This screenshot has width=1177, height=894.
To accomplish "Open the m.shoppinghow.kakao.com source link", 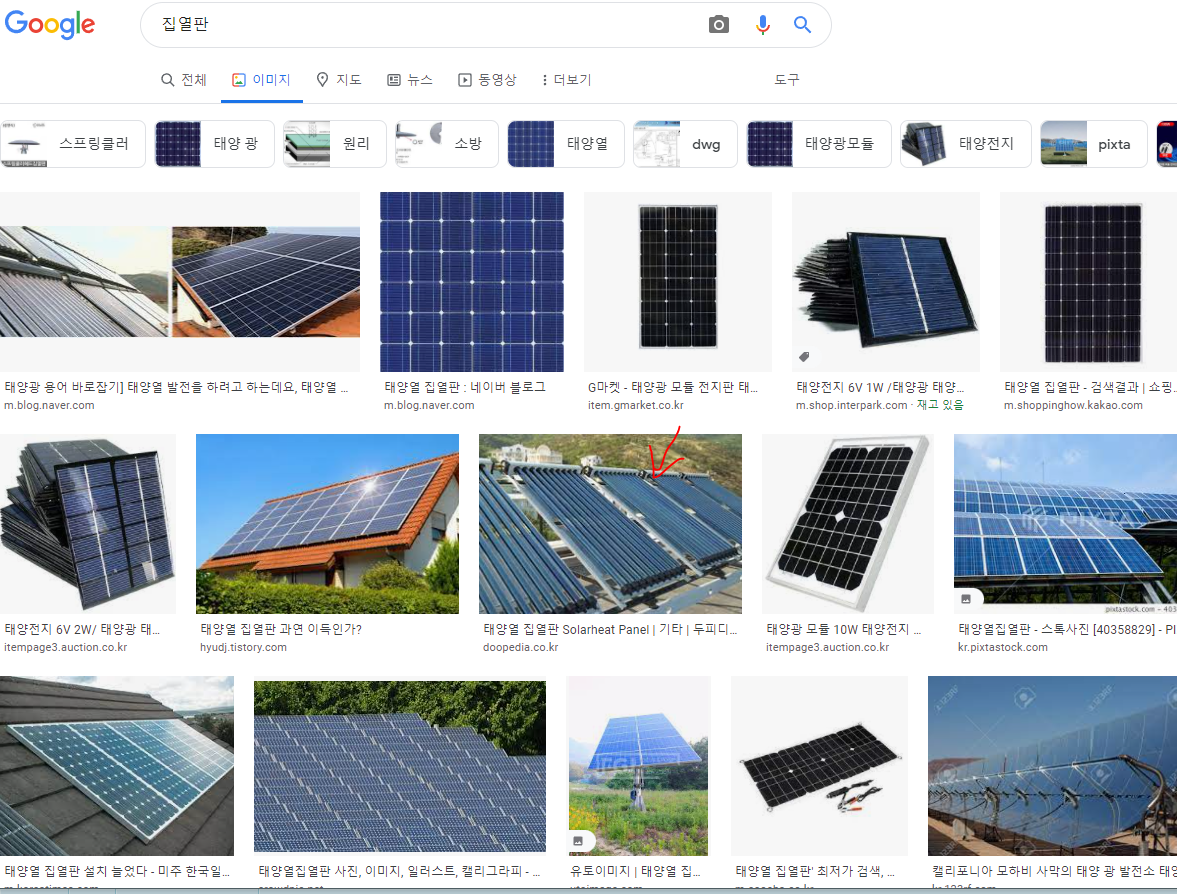I will tap(1073, 405).
